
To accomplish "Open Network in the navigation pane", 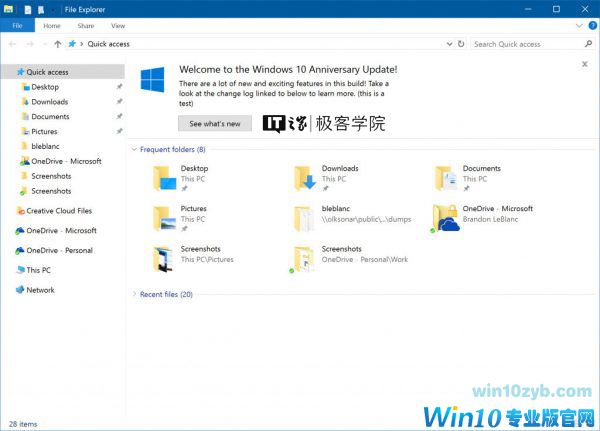I will [x=40, y=290].
